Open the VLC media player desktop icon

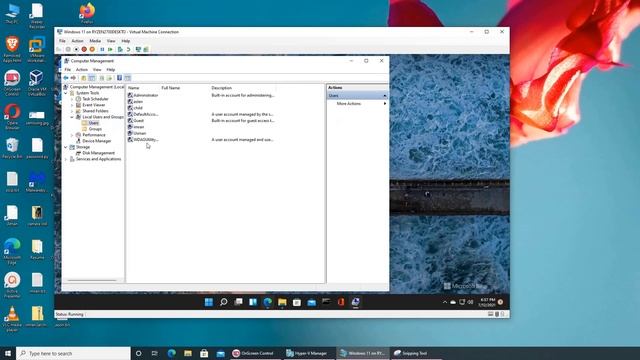12,318
